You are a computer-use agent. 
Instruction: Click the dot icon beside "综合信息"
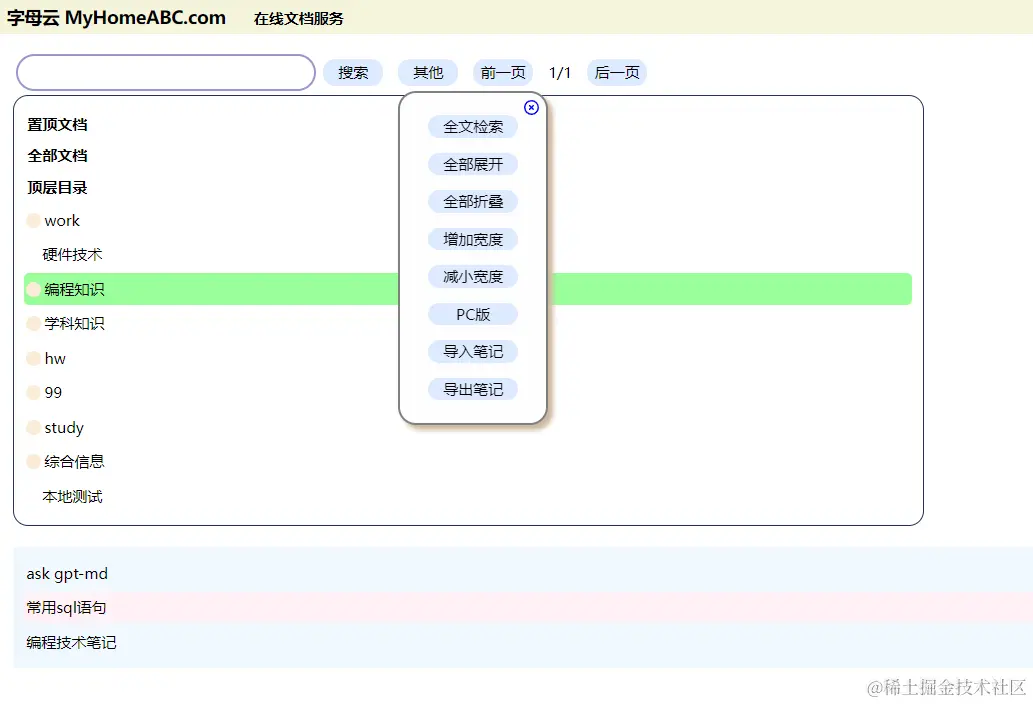tap(33, 461)
